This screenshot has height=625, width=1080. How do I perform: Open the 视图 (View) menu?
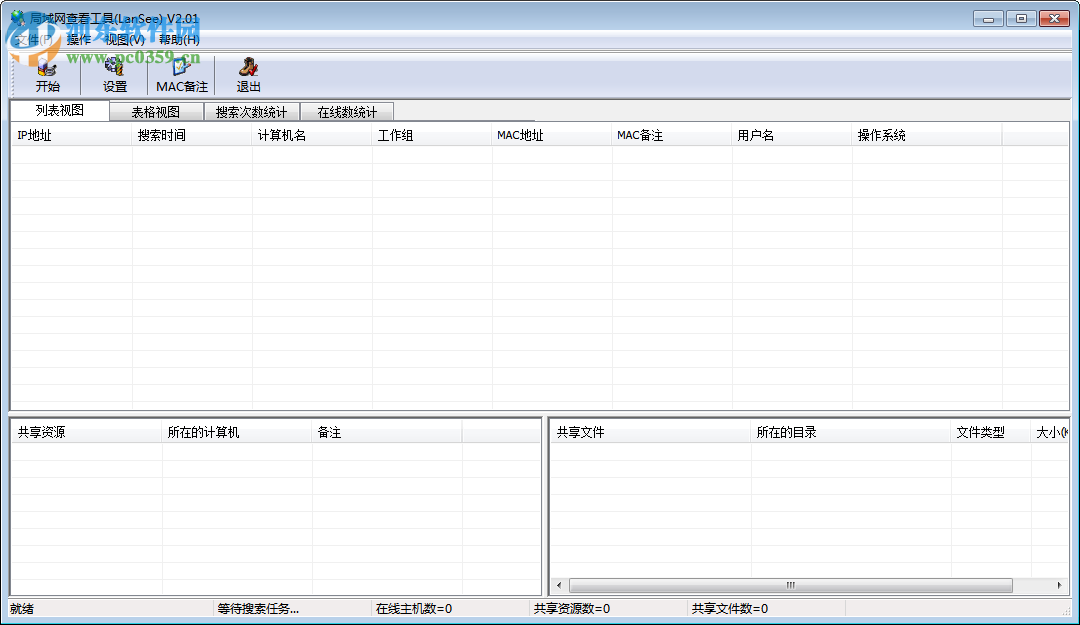click(x=125, y=40)
